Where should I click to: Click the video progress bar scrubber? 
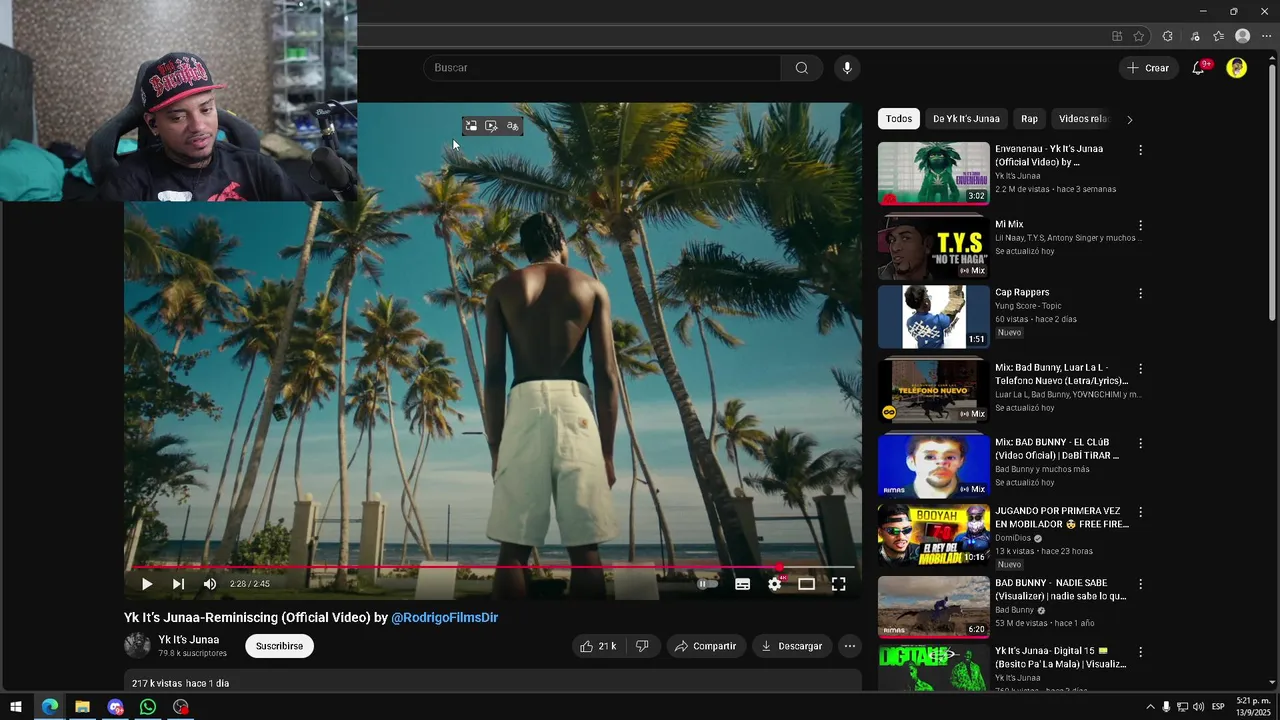pyautogui.click(x=779, y=567)
